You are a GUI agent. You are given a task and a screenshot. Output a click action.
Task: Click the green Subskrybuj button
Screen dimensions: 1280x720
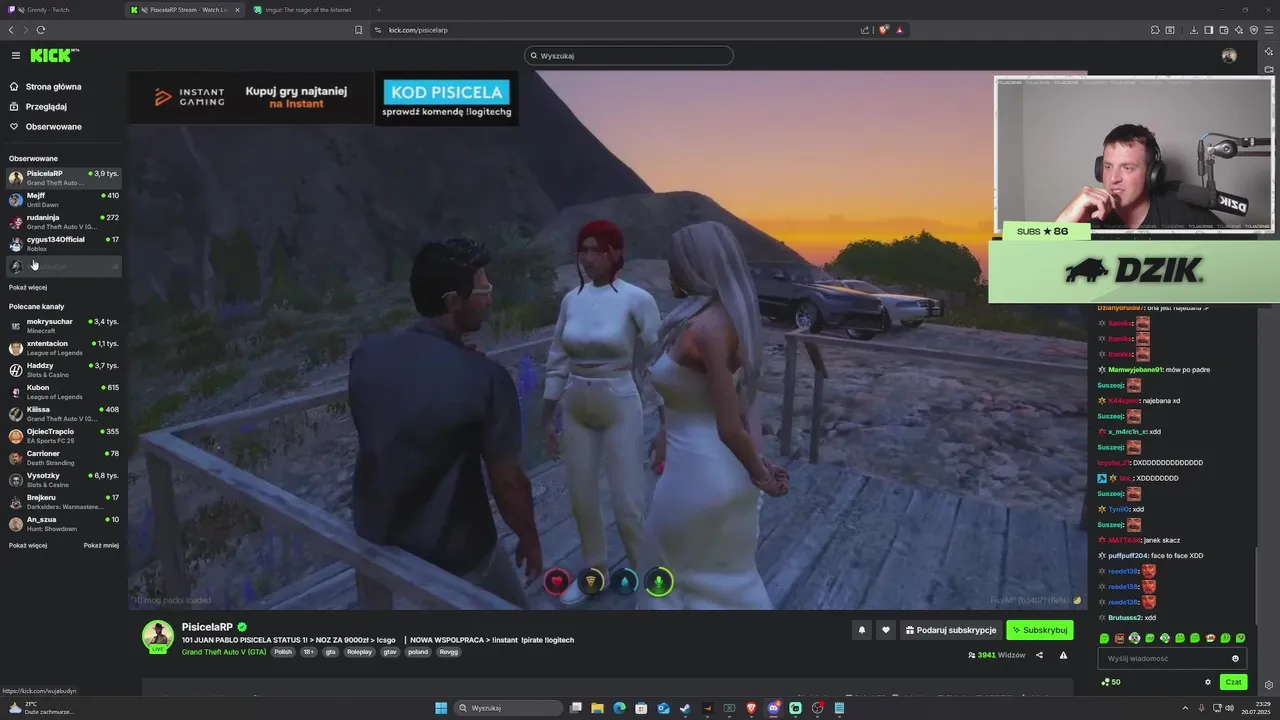click(1040, 630)
